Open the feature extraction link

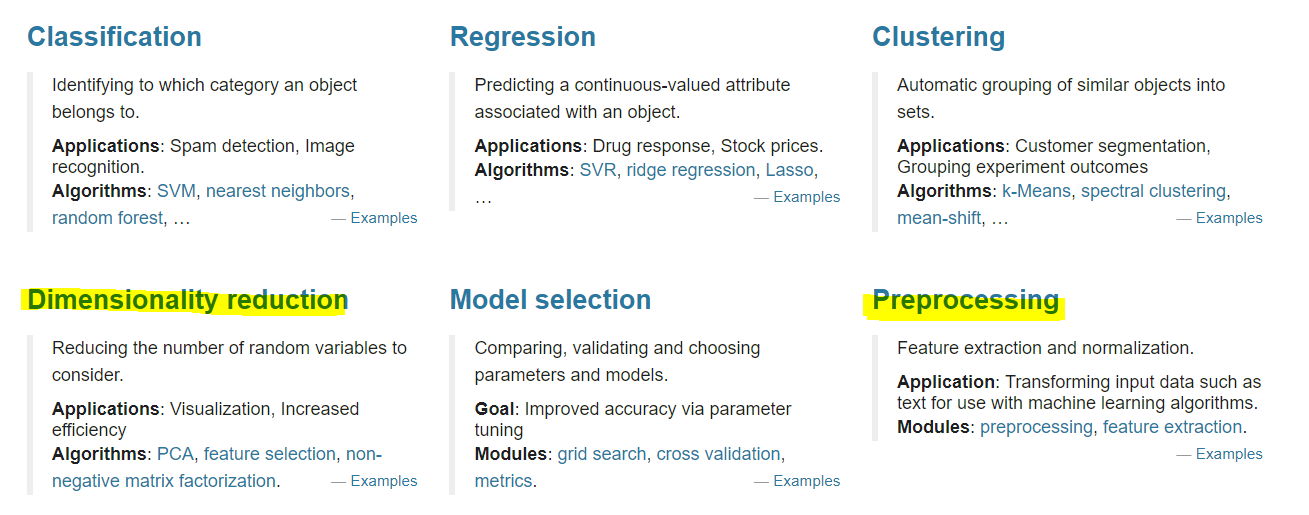click(x=1172, y=427)
